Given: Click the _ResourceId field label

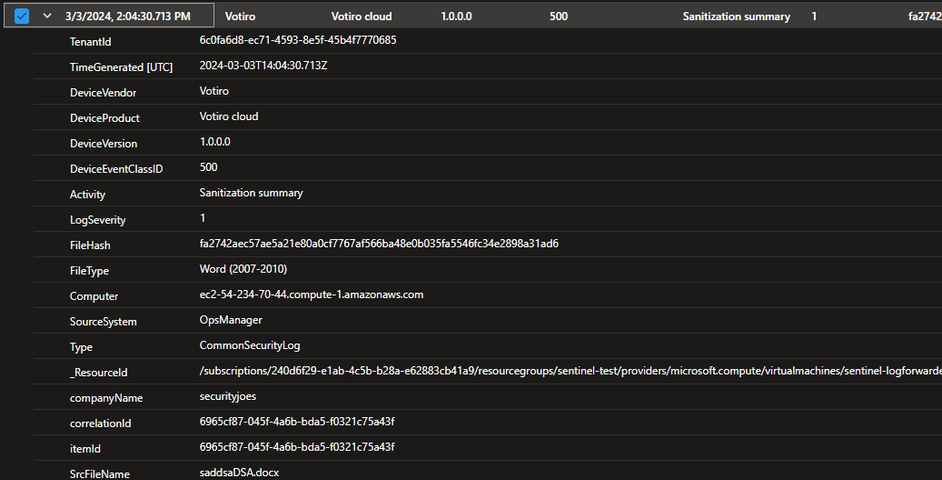Looking at the screenshot, I should pyautogui.click(x=99, y=373).
